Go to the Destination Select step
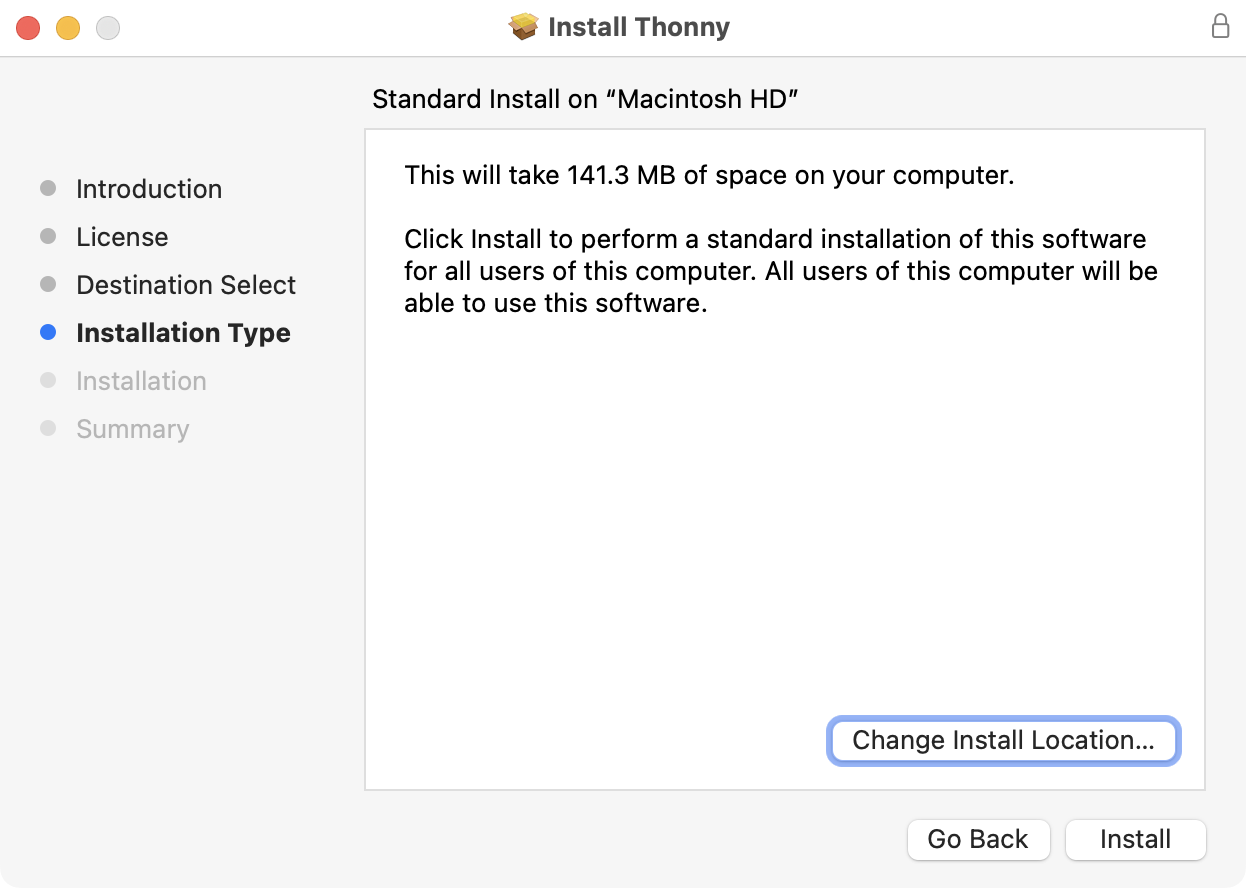This screenshot has width=1246, height=888. pyautogui.click(x=186, y=285)
